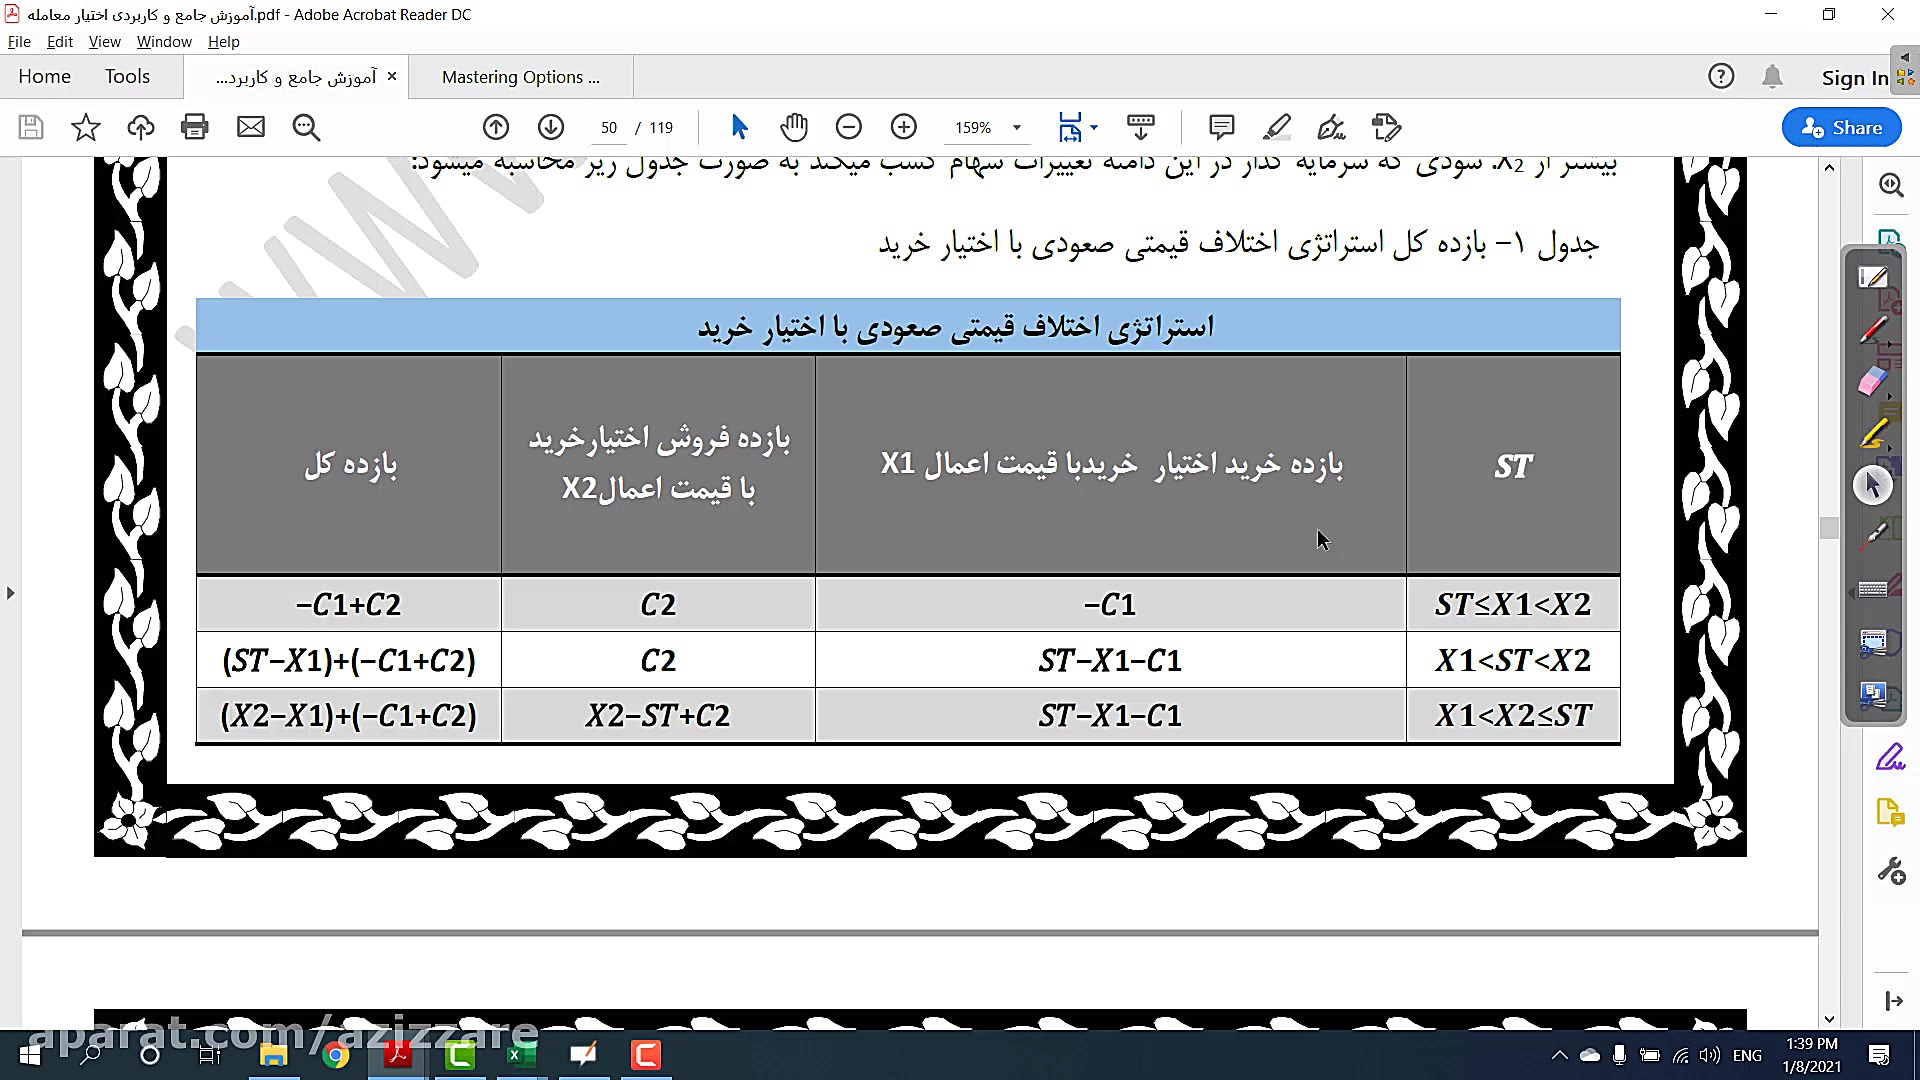Click the Find text magnifier icon

pos(306,127)
